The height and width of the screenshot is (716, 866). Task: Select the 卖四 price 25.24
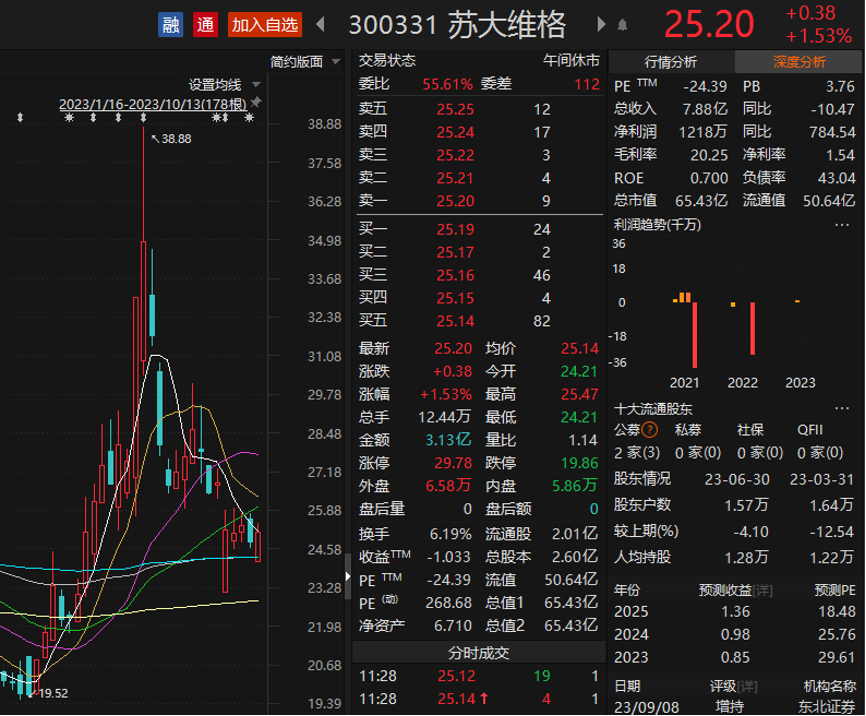click(x=455, y=132)
